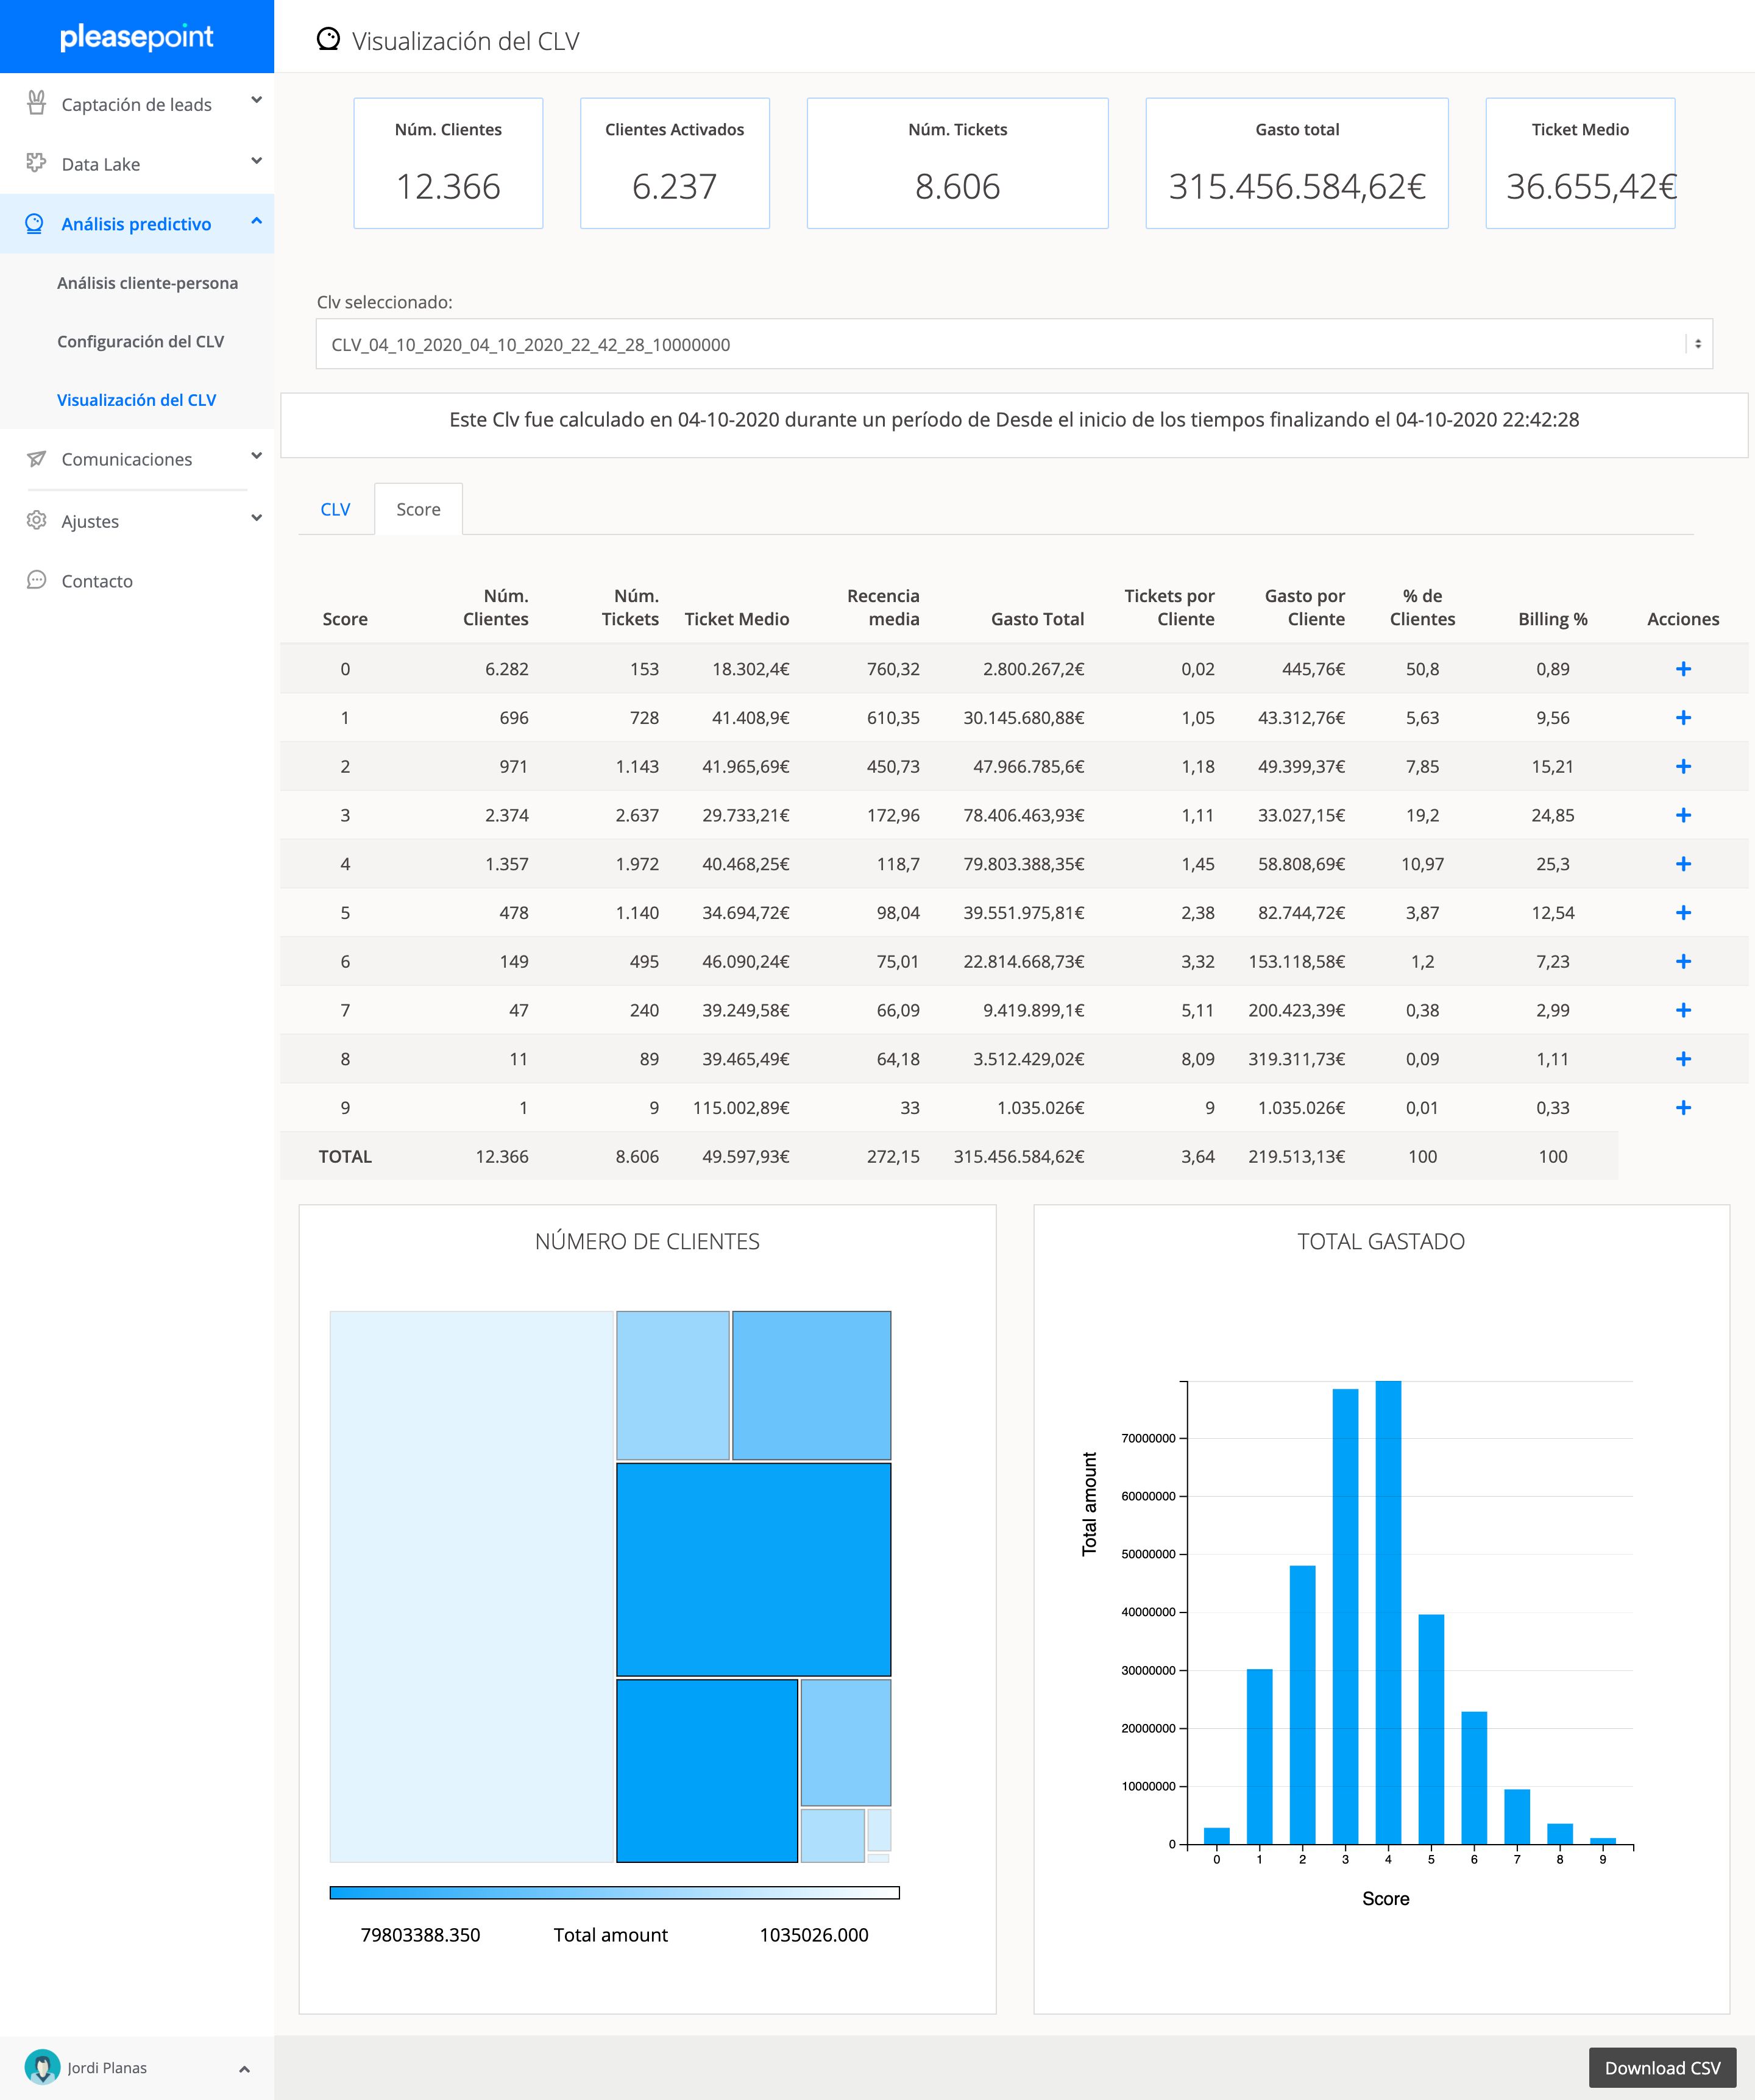Screen dimensions: 1755x2100
Task: Expand the Data Lake chevron
Action: coord(256,161)
